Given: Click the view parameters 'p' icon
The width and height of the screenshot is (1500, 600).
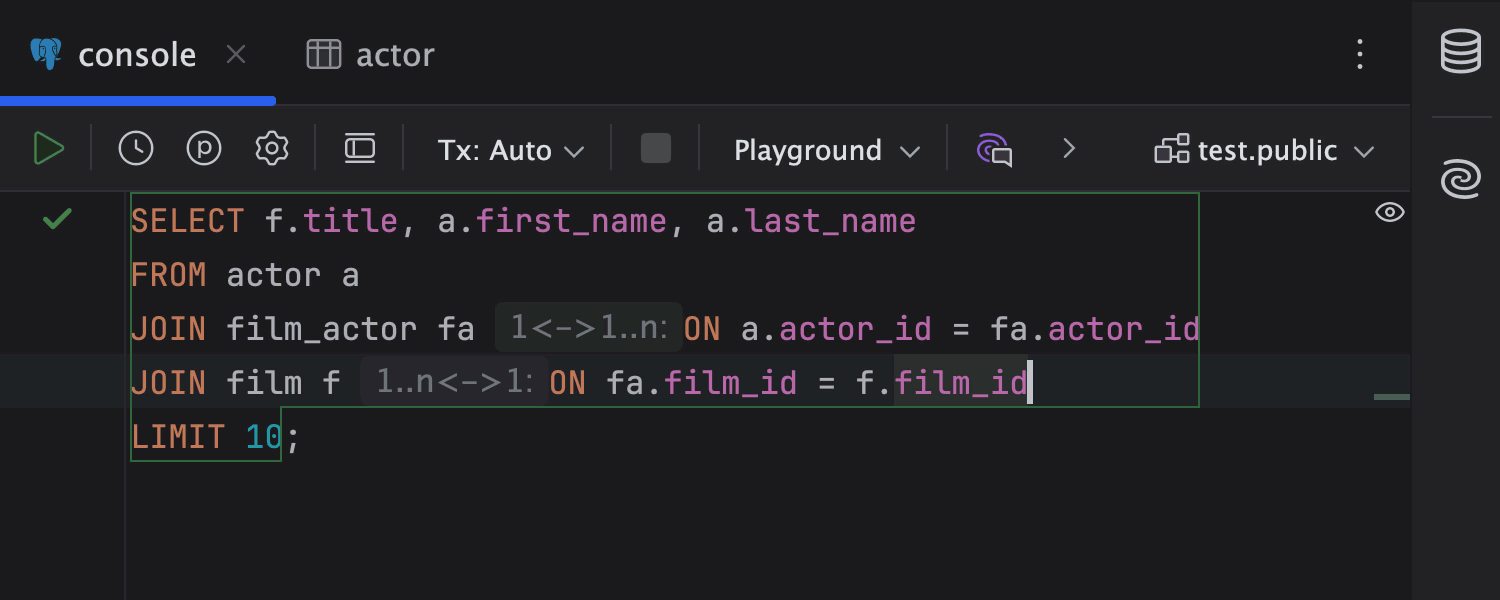Looking at the screenshot, I should [x=204, y=150].
